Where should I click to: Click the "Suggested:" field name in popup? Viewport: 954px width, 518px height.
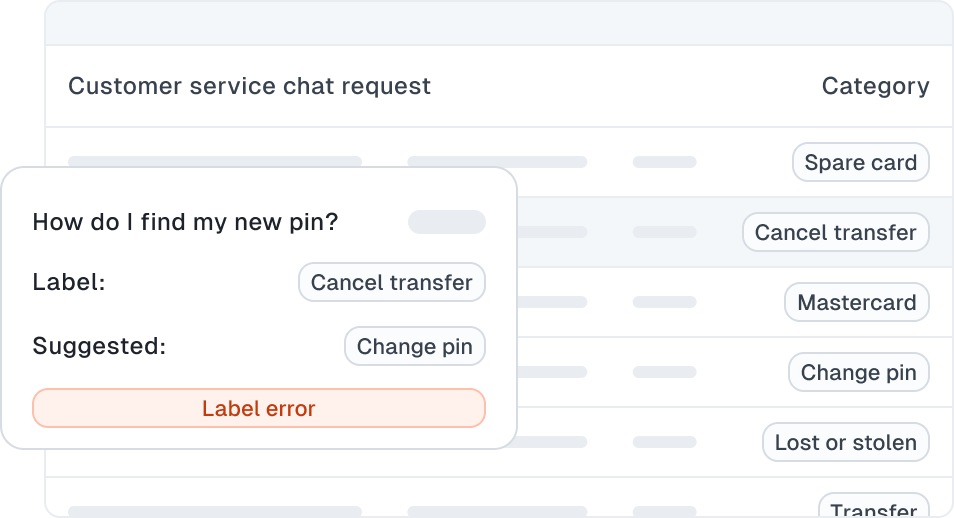[99, 346]
